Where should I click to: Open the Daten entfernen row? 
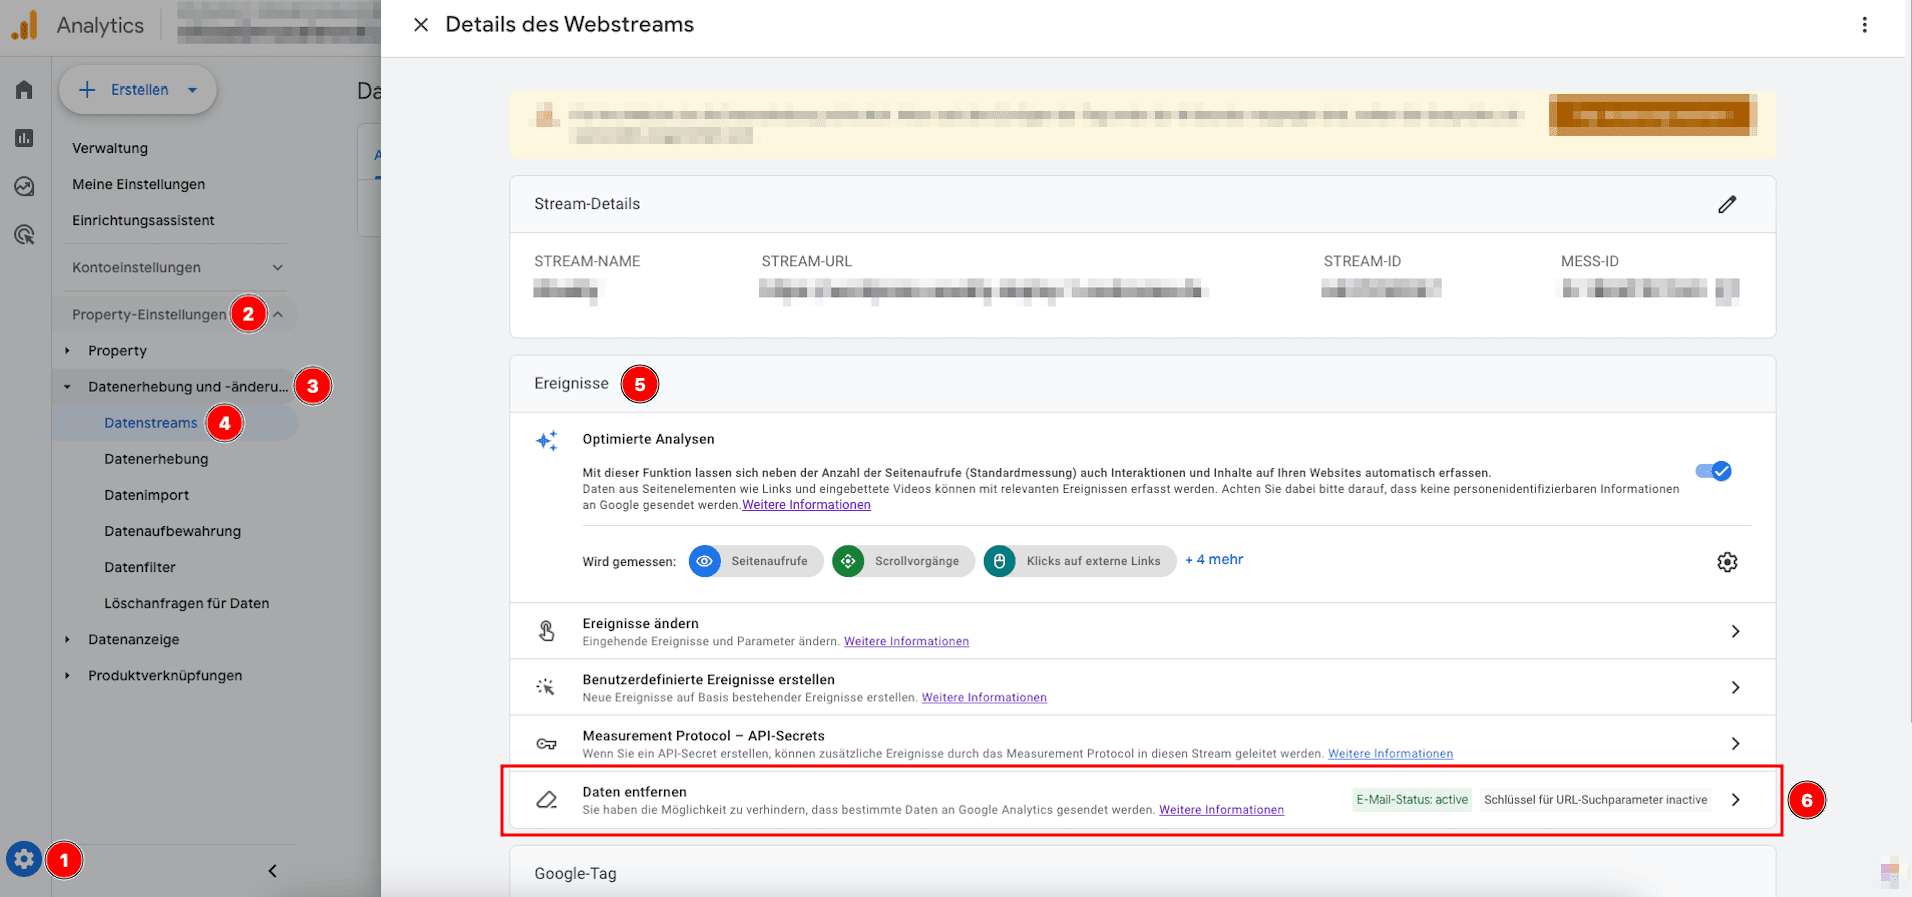click(1140, 800)
